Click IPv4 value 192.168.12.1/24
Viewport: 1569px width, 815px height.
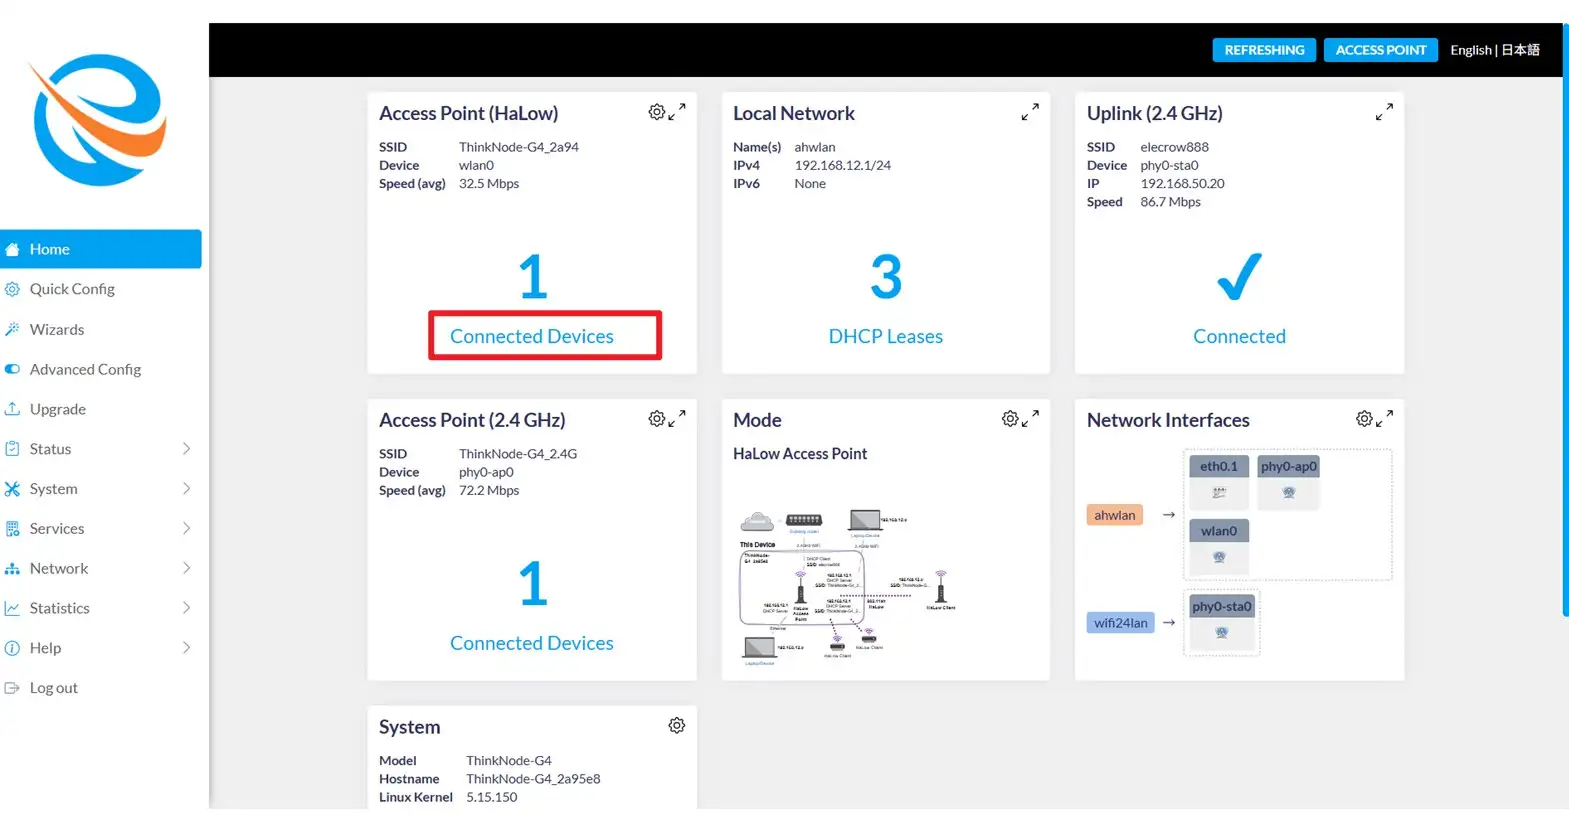pos(842,166)
